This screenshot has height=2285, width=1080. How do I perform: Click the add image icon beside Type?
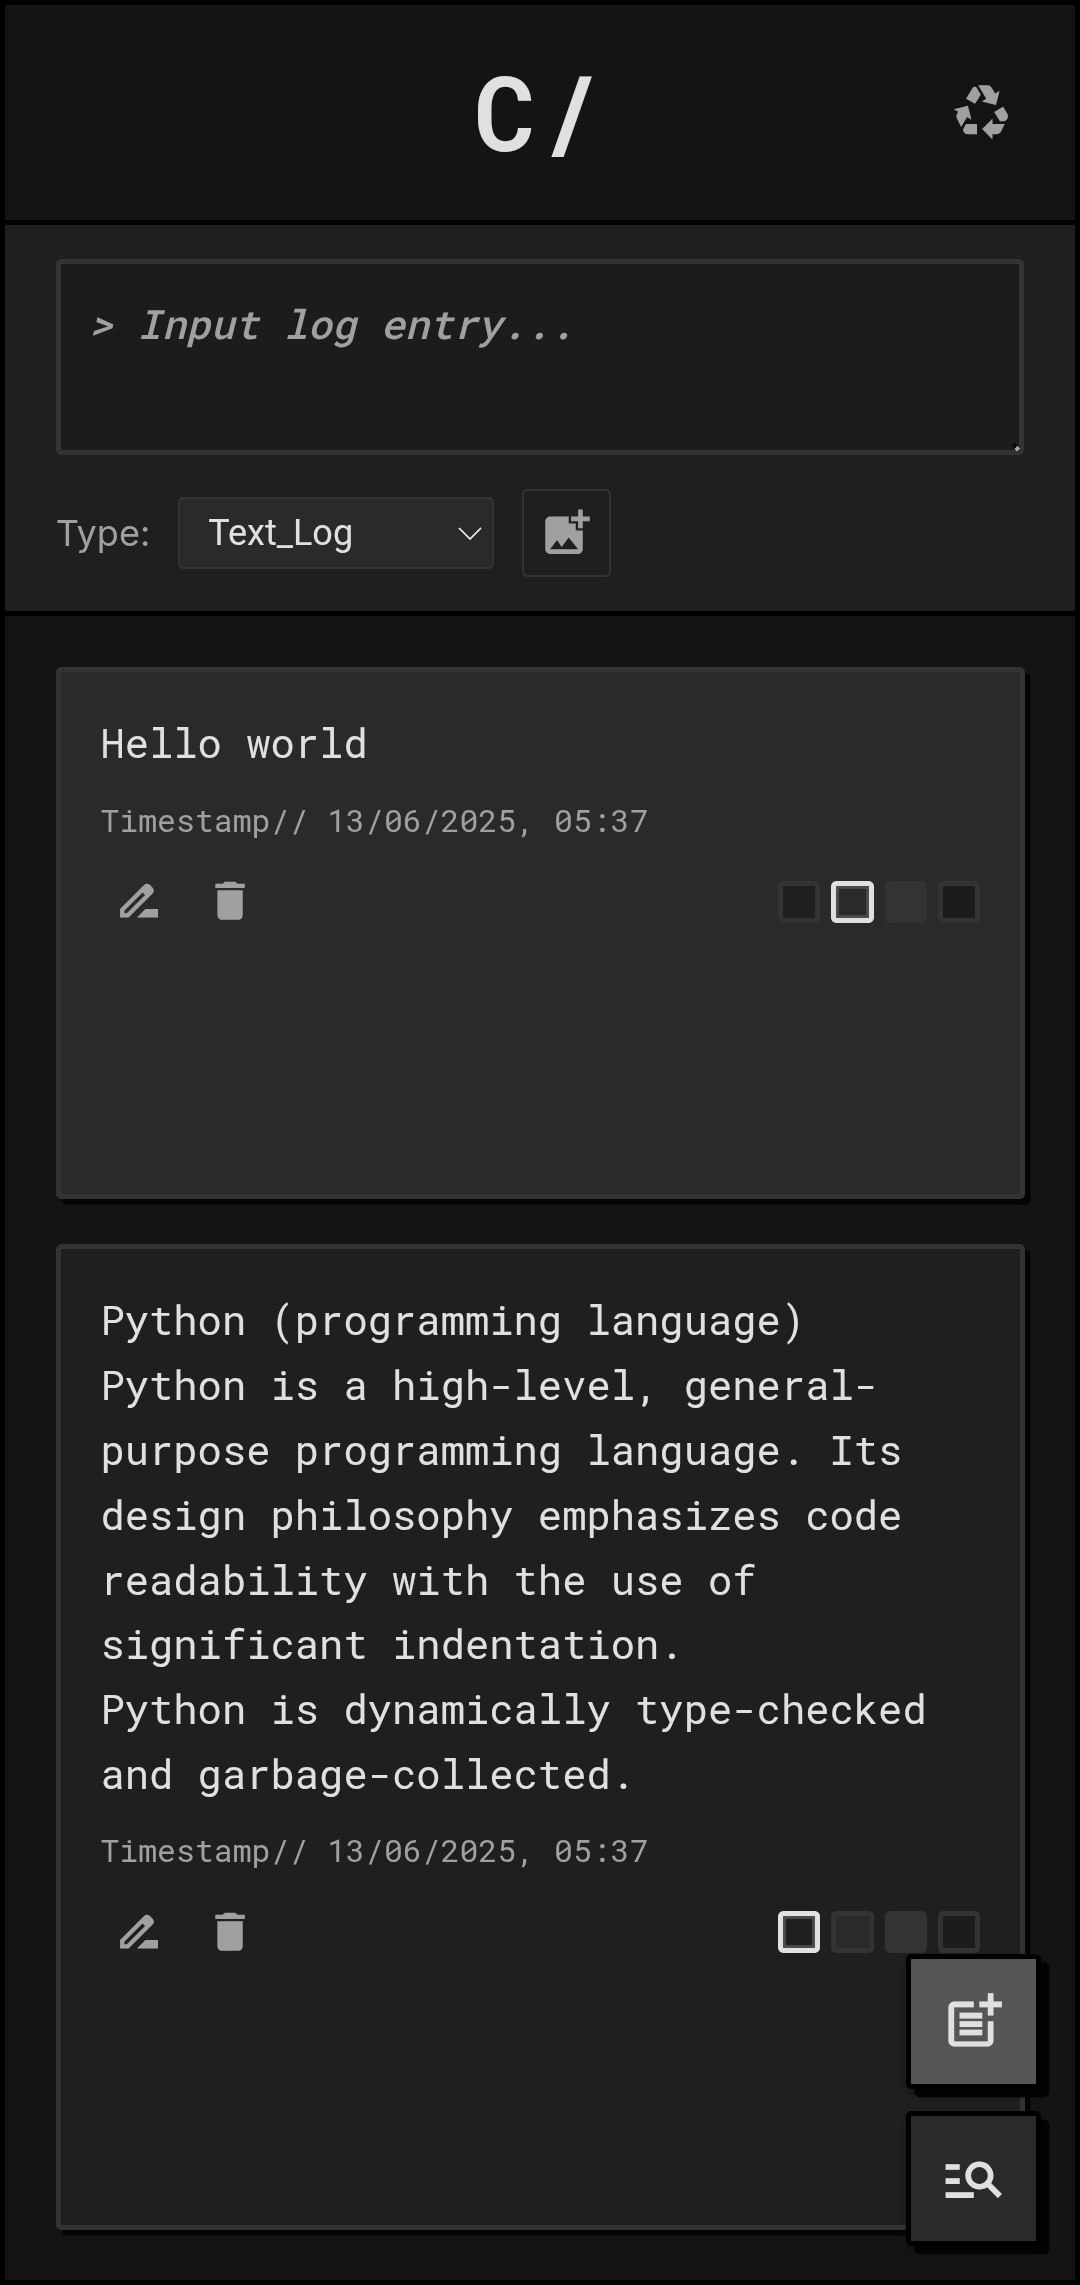coord(566,533)
